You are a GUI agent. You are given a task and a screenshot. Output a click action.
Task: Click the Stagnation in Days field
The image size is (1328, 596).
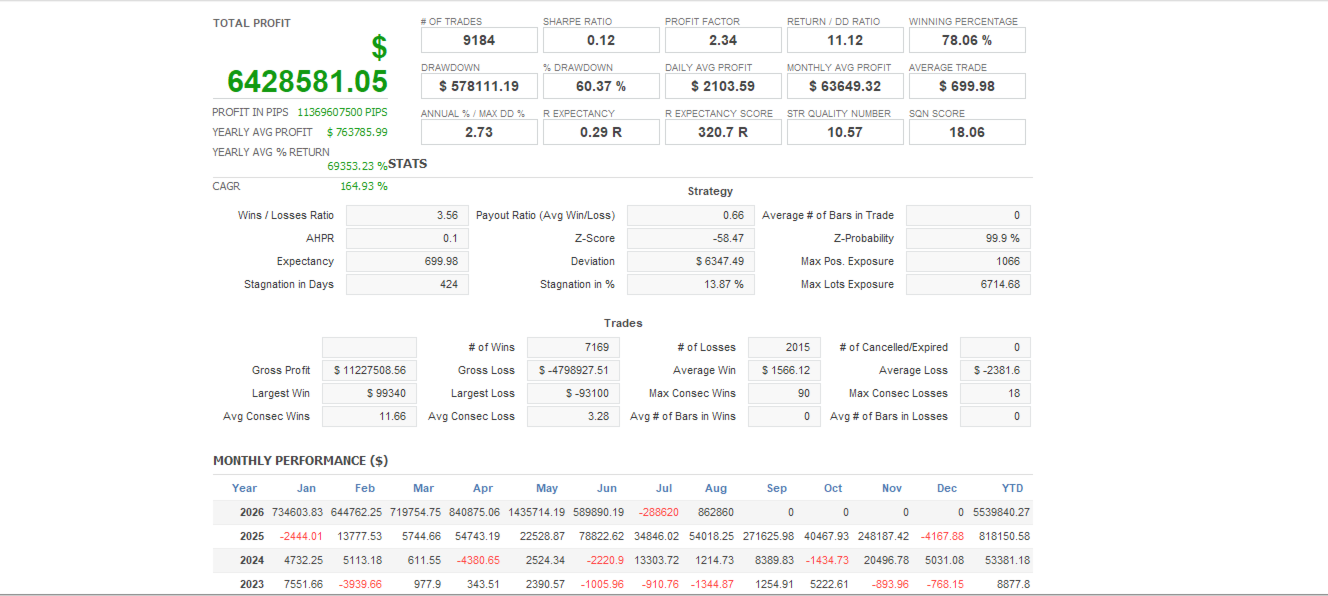pos(407,284)
